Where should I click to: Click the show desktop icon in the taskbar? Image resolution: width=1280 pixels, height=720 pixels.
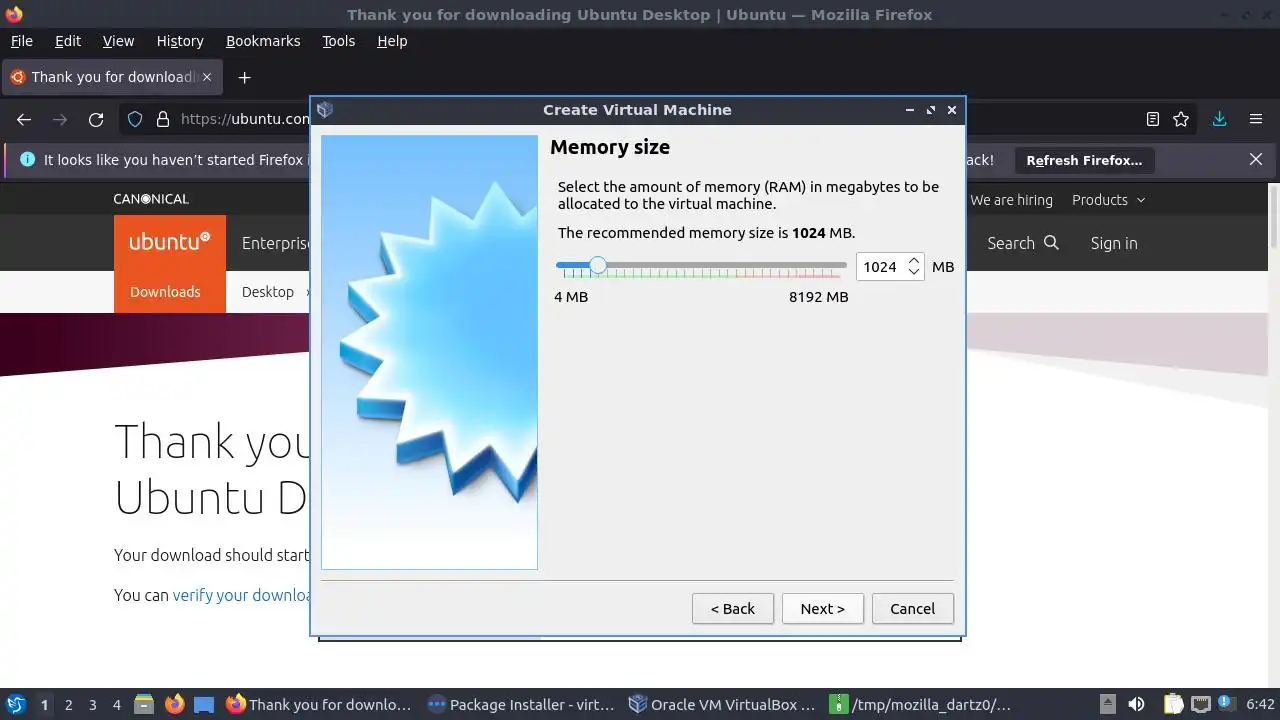tap(204, 705)
